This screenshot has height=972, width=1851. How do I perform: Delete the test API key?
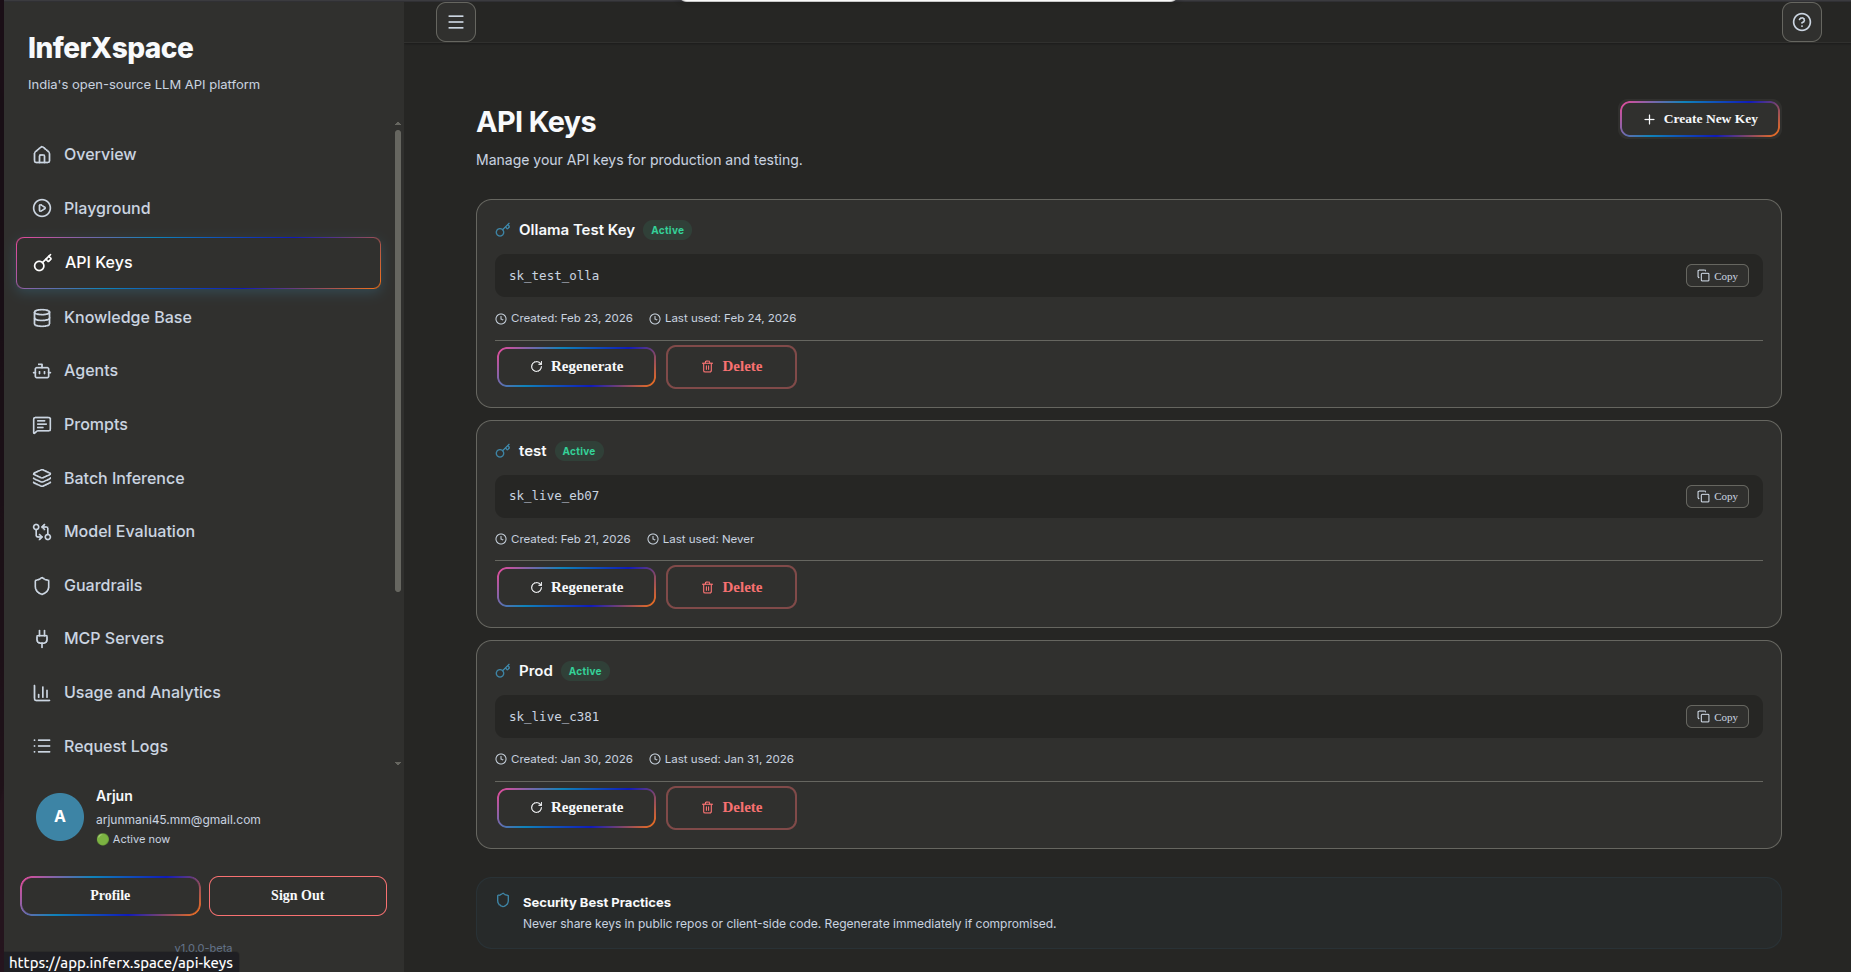pos(731,587)
